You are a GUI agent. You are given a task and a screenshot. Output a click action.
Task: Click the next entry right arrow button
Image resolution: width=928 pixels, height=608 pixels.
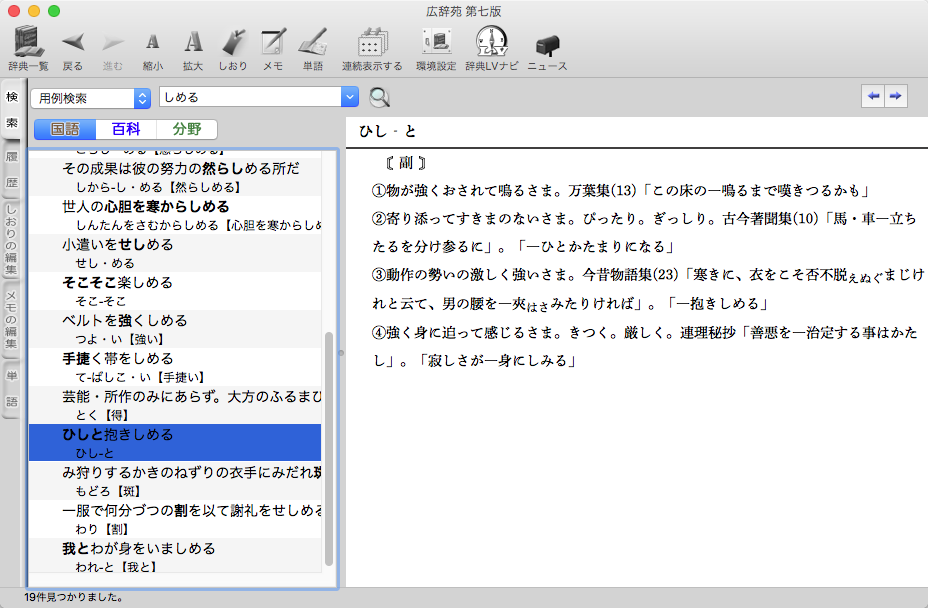tap(896, 96)
